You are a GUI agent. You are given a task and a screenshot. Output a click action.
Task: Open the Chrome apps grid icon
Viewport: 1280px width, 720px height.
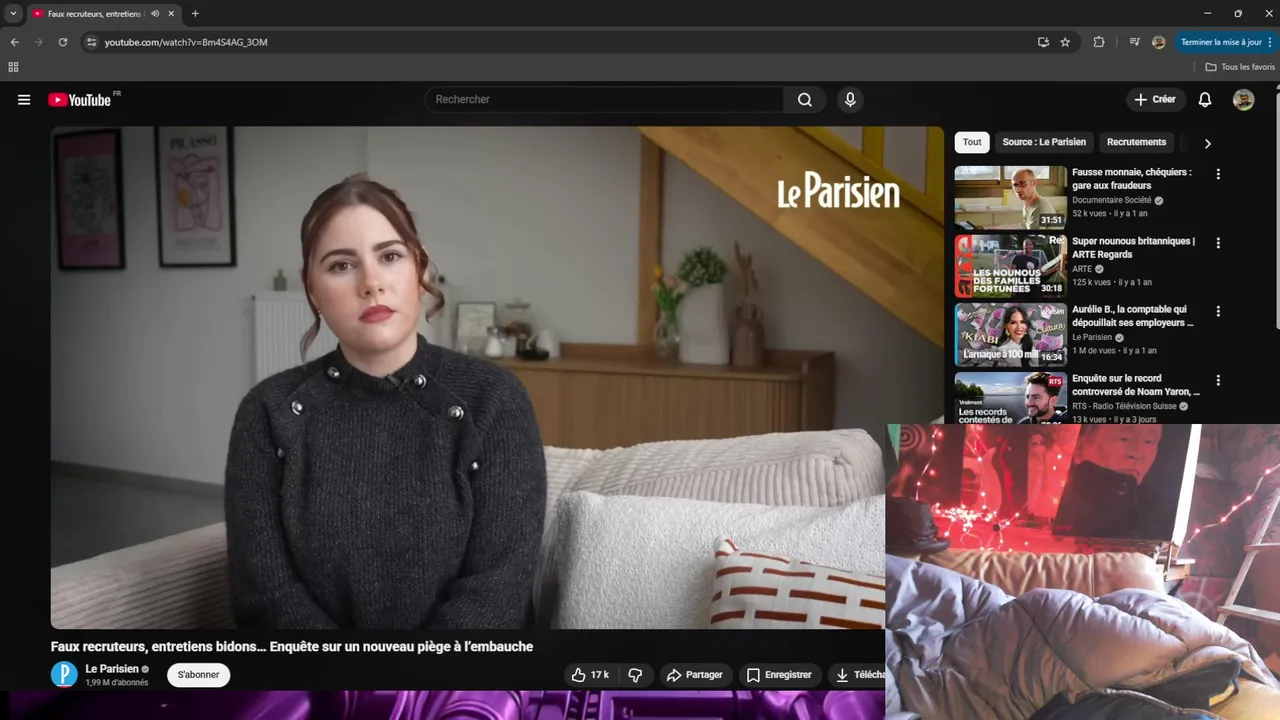click(x=13, y=67)
